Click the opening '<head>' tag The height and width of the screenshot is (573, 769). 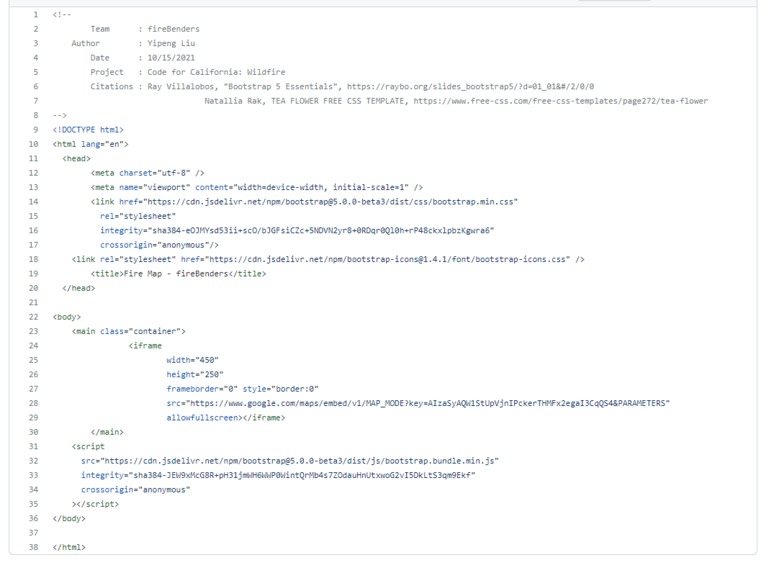coord(77,158)
